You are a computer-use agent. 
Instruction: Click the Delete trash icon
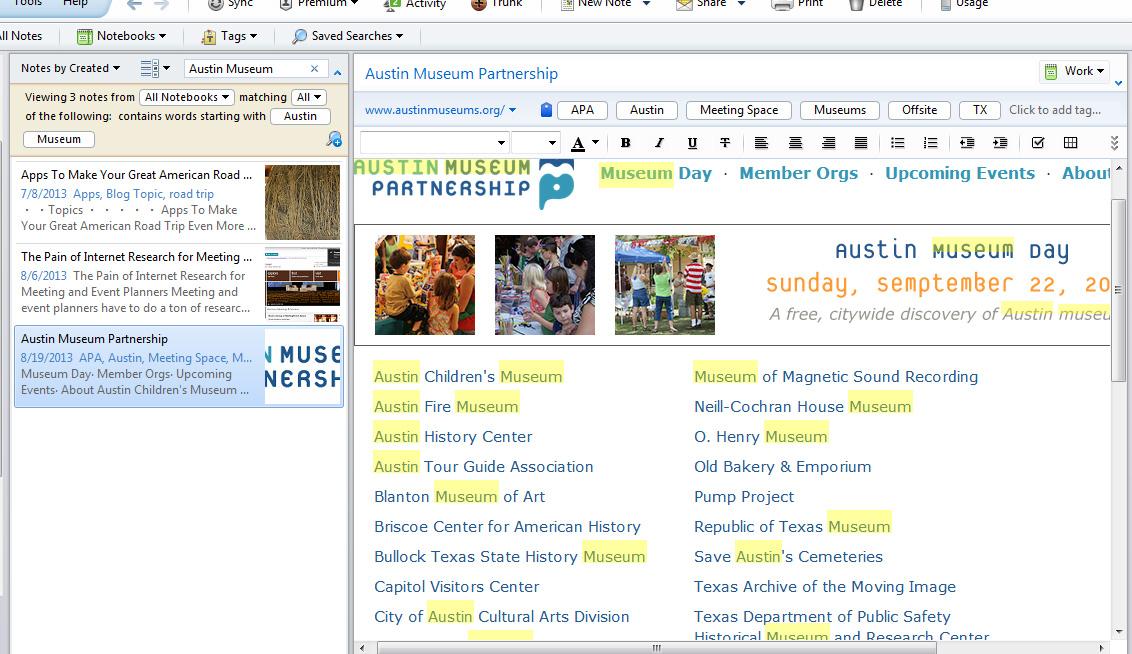click(856, 4)
